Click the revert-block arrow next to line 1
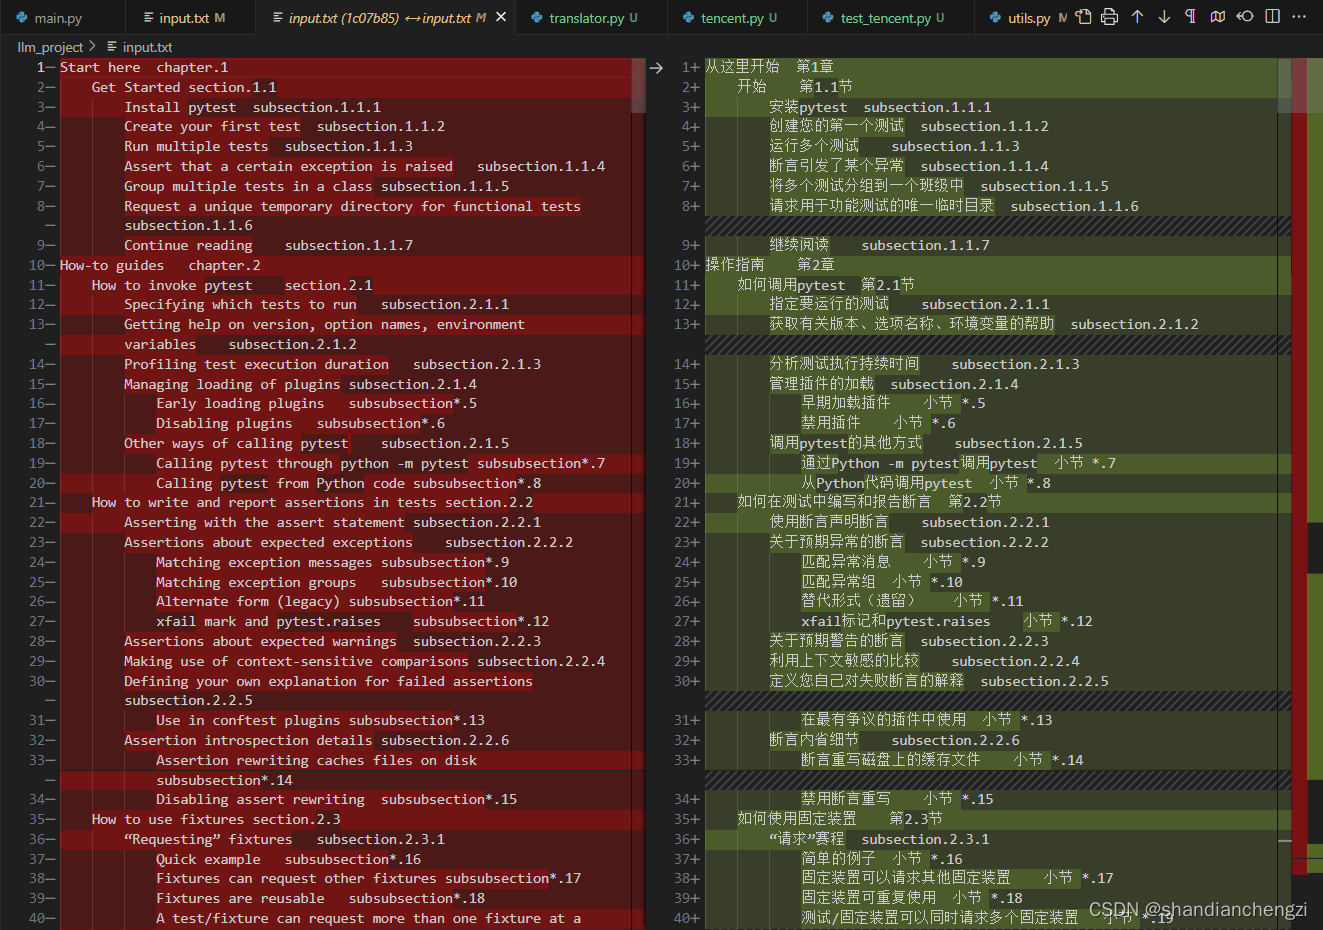 (656, 68)
